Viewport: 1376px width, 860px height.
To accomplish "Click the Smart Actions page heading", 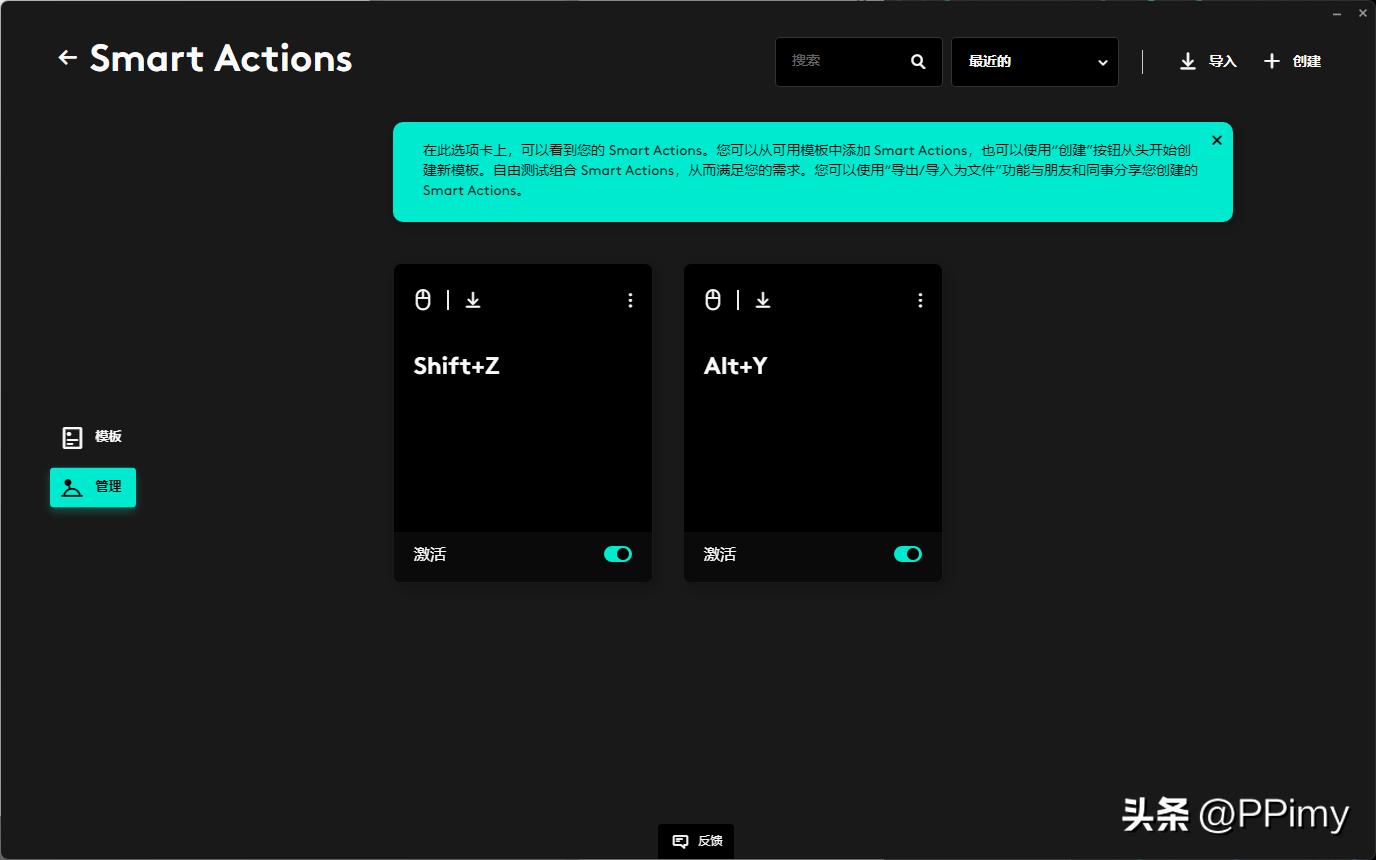I will [x=221, y=59].
